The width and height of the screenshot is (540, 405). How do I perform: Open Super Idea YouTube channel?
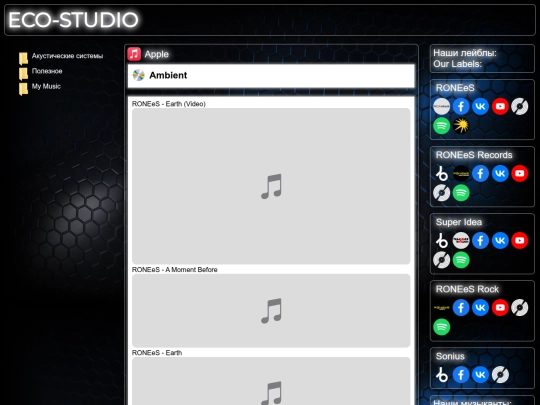[520, 240]
